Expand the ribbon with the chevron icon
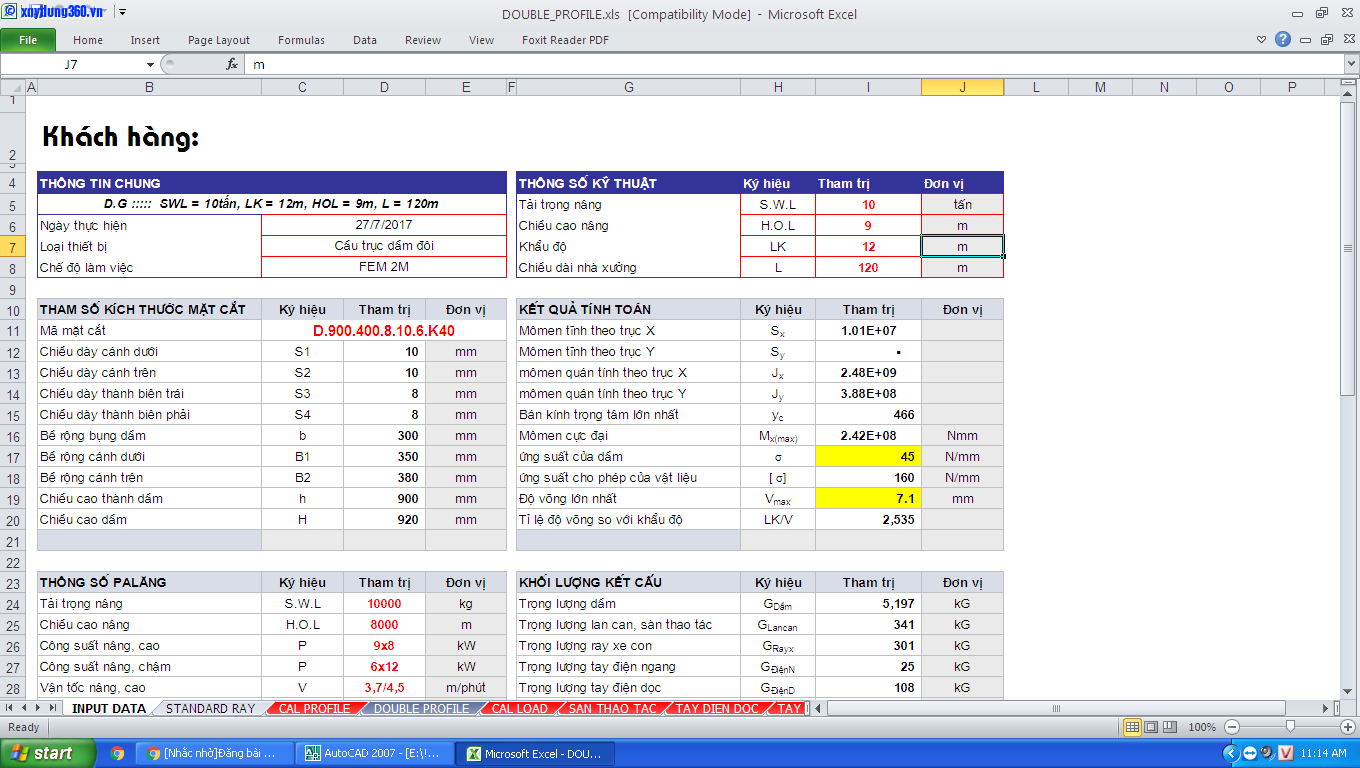 [1262, 40]
